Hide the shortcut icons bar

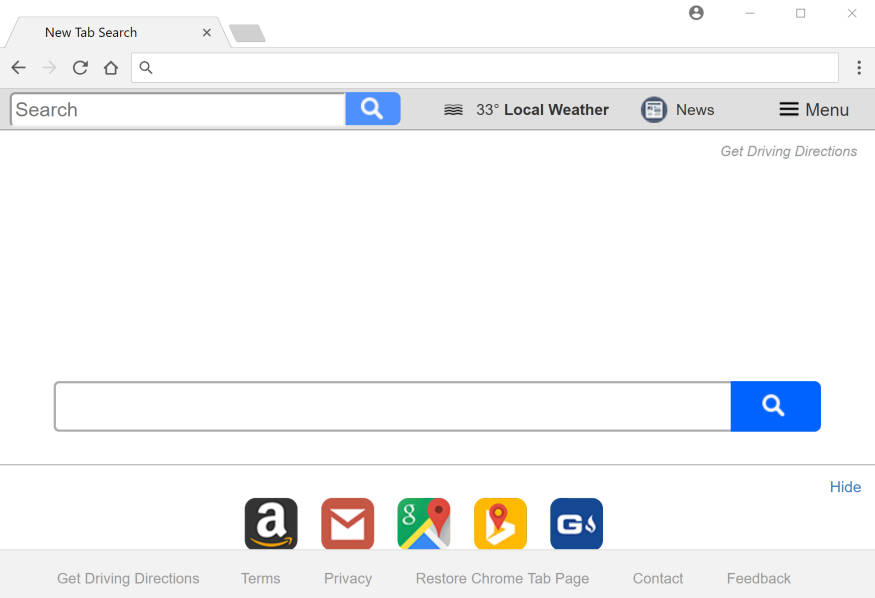point(845,487)
